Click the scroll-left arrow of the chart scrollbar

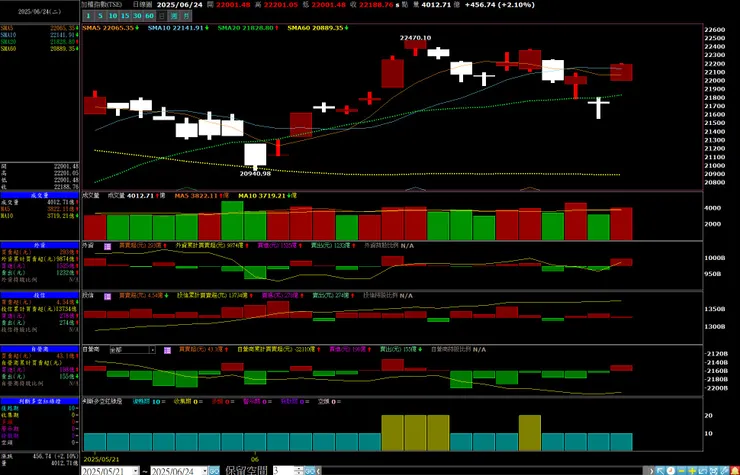[x=319, y=471]
